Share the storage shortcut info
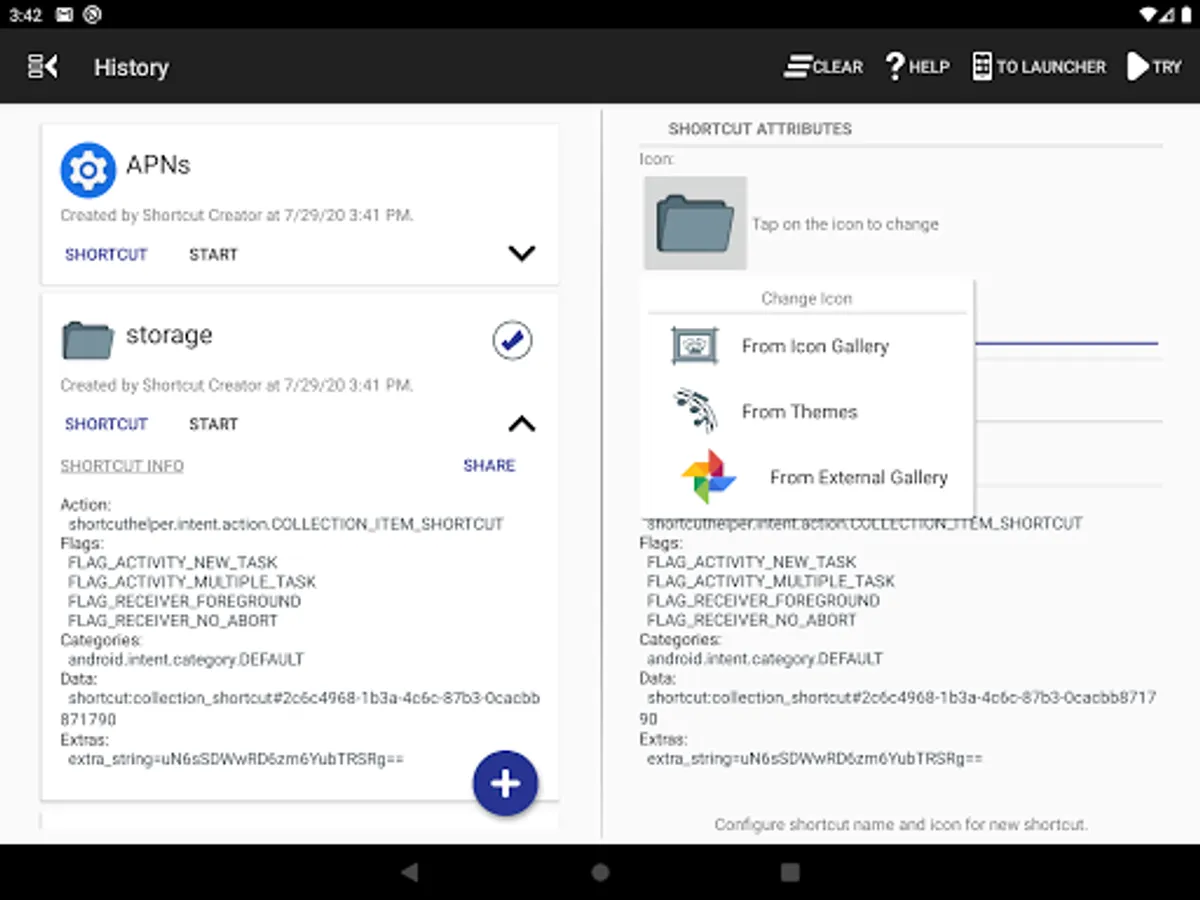Viewport: 1200px width, 900px height. pyautogui.click(x=489, y=465)
